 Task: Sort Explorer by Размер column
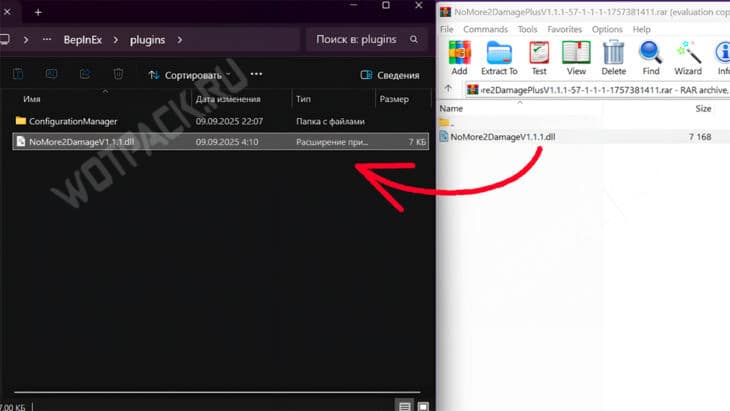[x=394, y=99]
